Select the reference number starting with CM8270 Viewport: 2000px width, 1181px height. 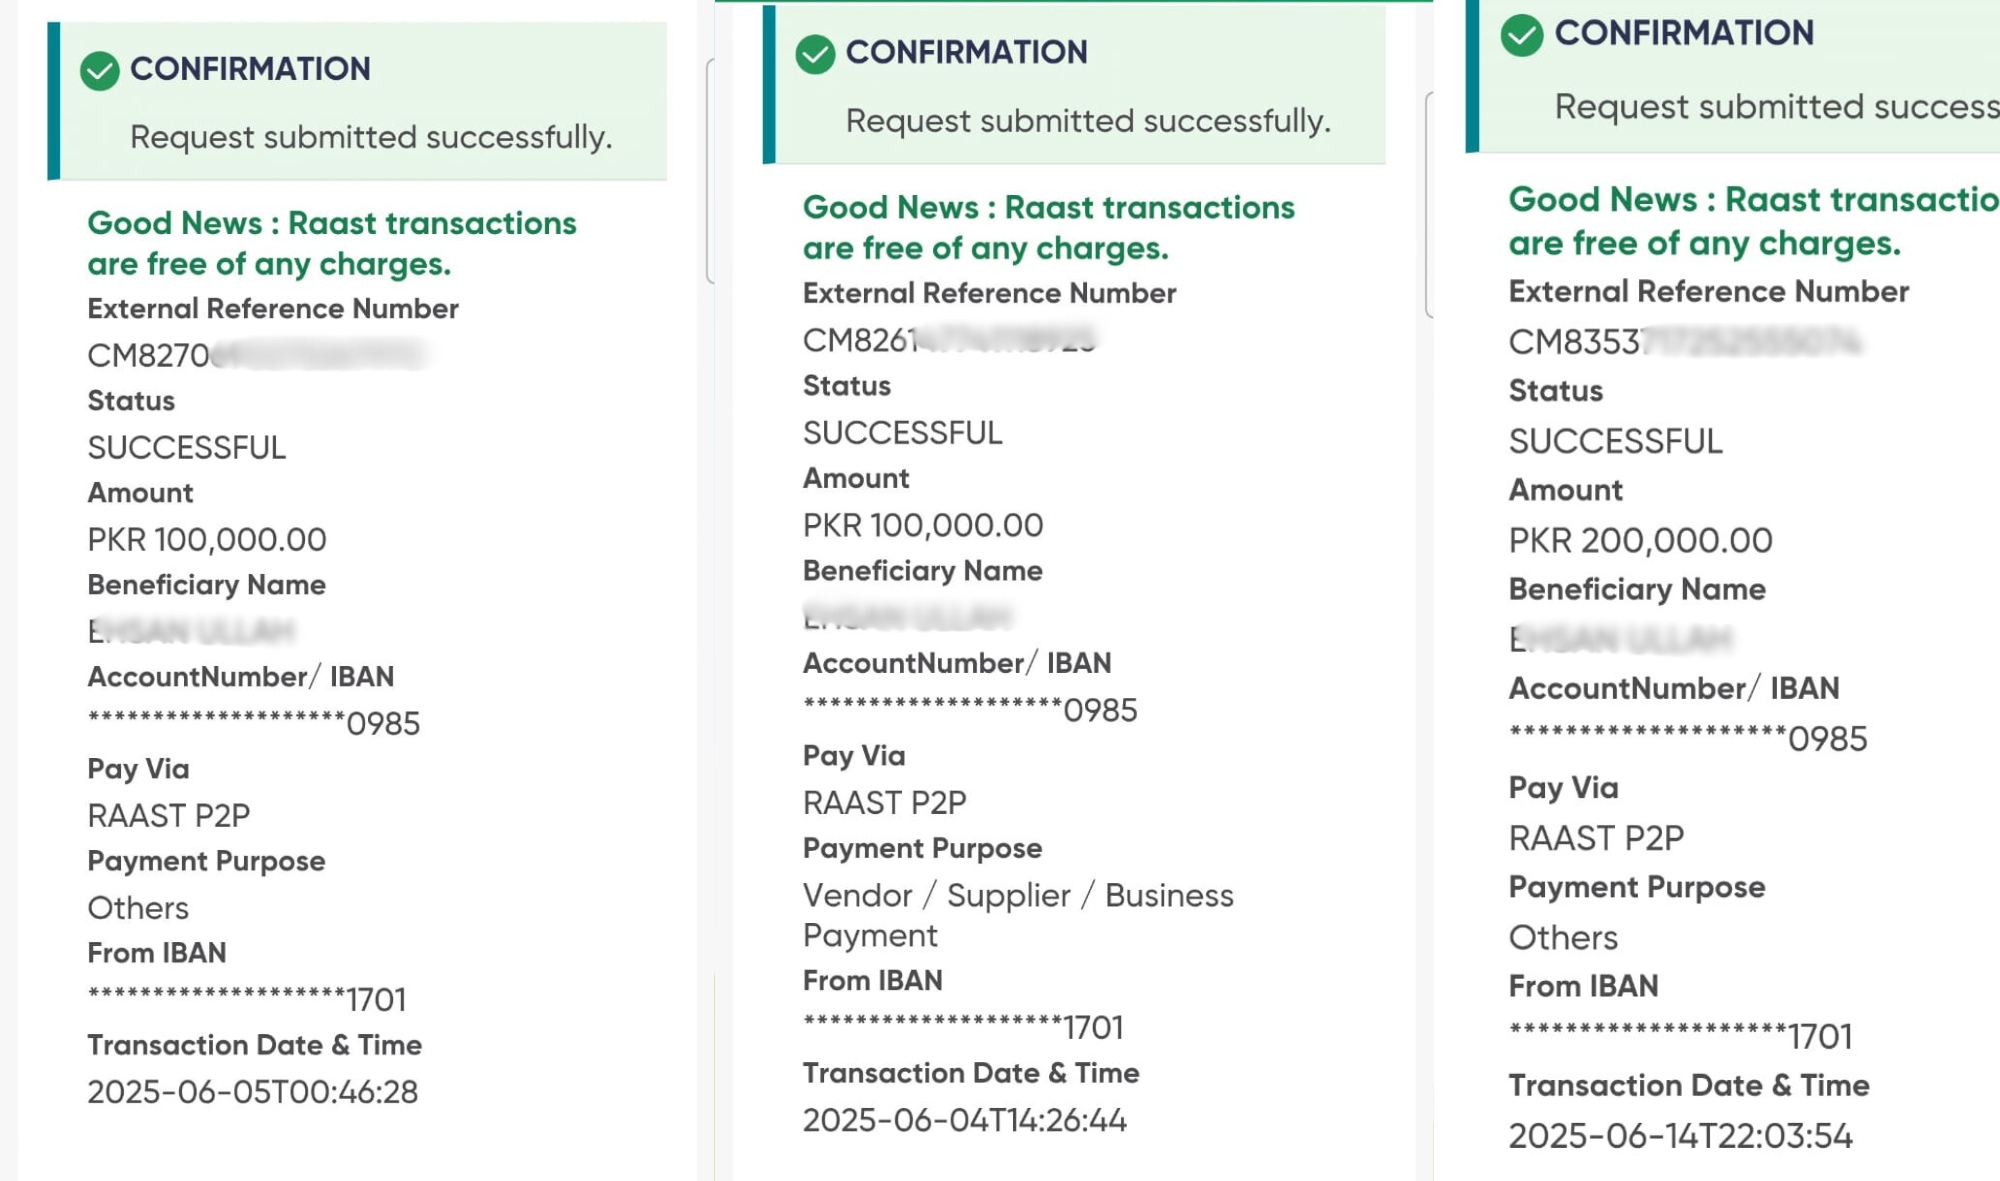click(255, 355)
